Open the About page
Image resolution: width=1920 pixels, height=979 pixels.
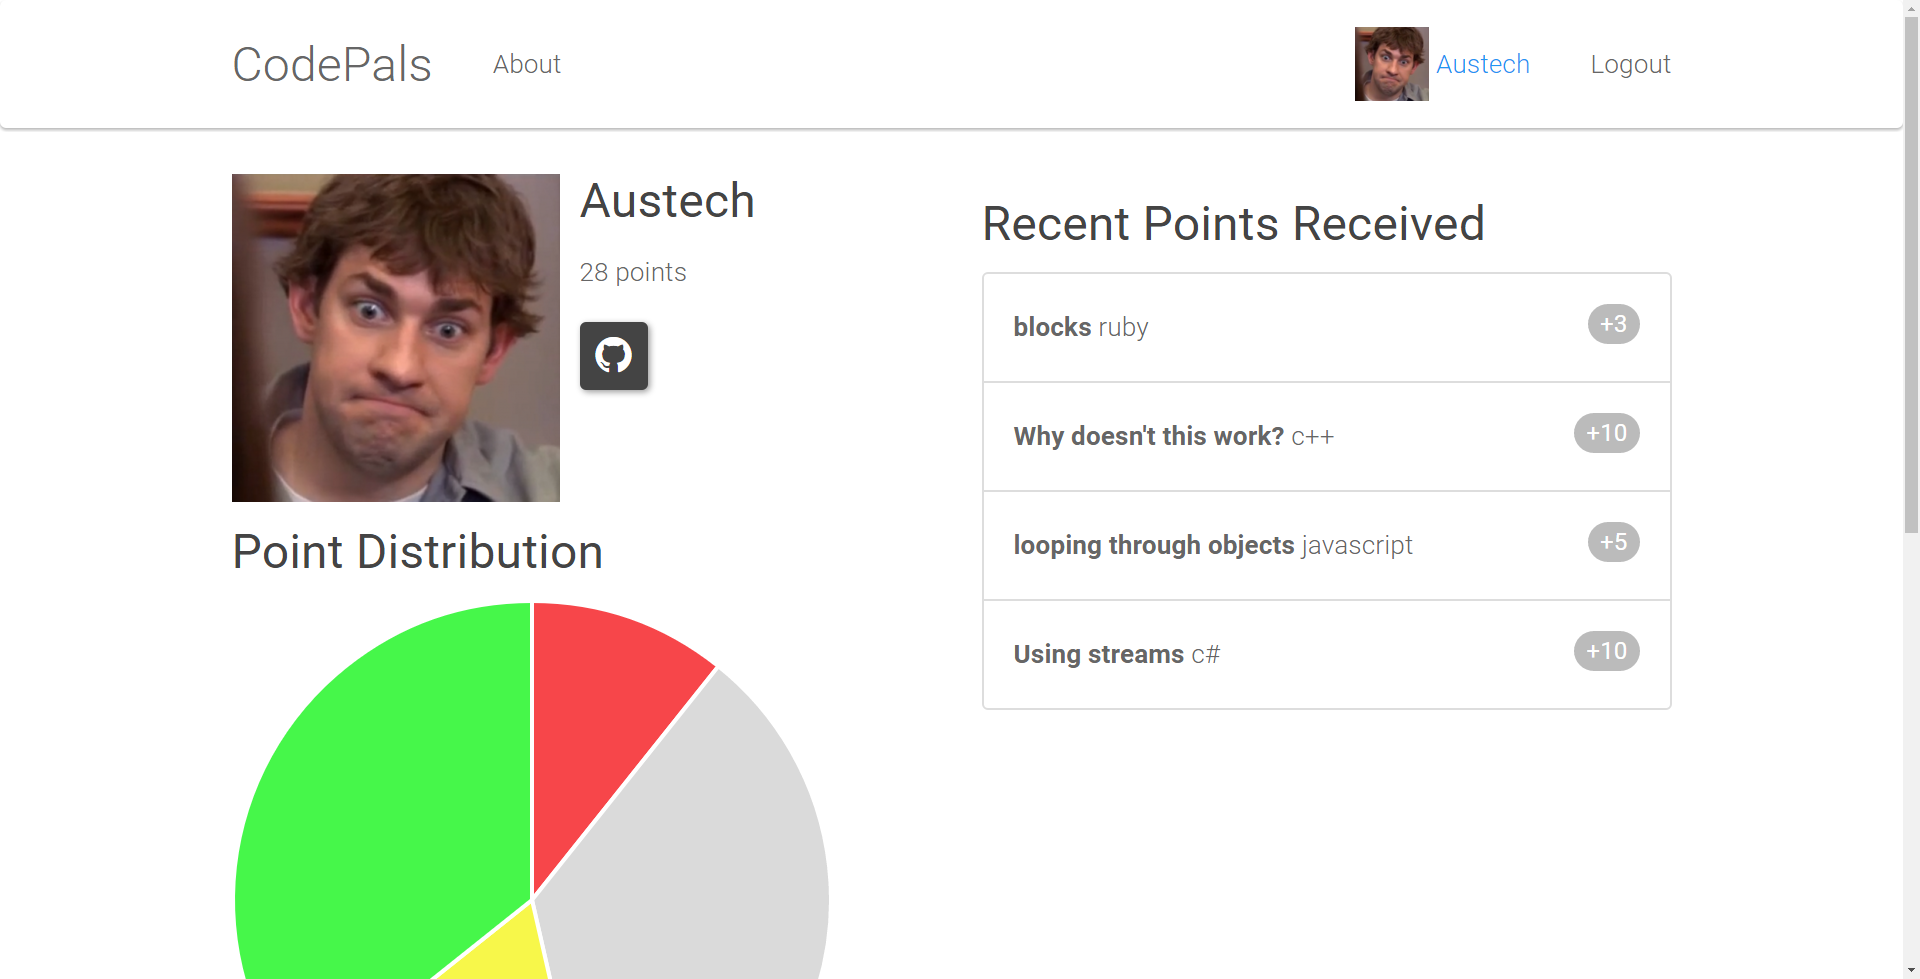527,64
